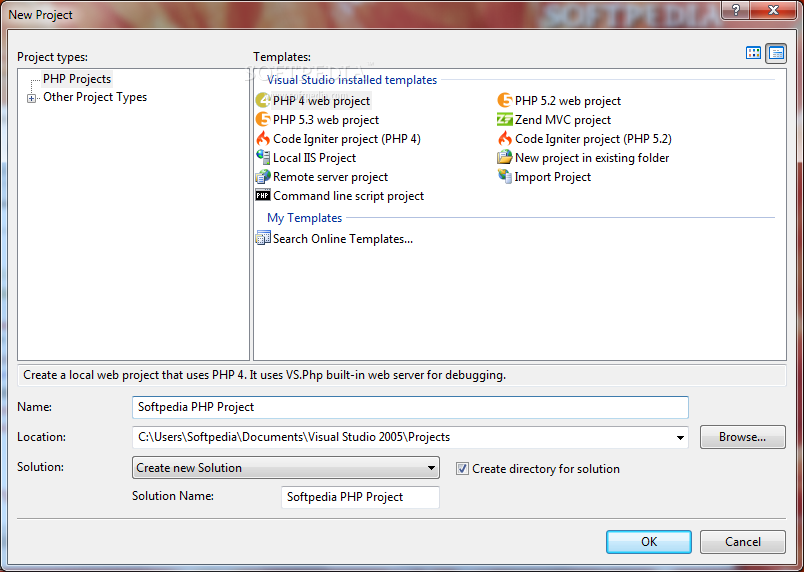Click 'New project in existing folder' label
Viewport: 804px width, 572px height.
coord(592,158)
